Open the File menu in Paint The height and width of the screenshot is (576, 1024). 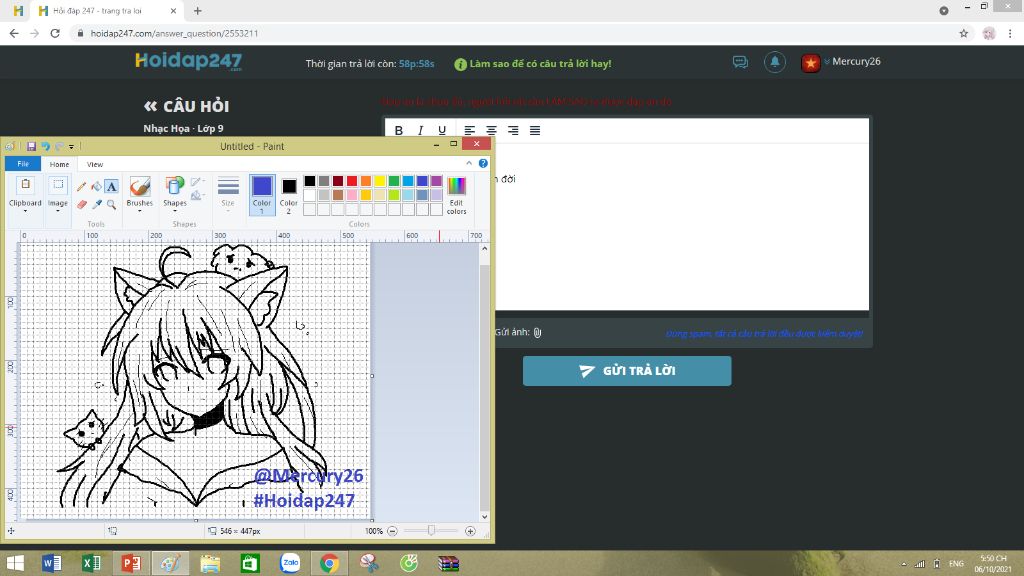(x=23, y=164)
